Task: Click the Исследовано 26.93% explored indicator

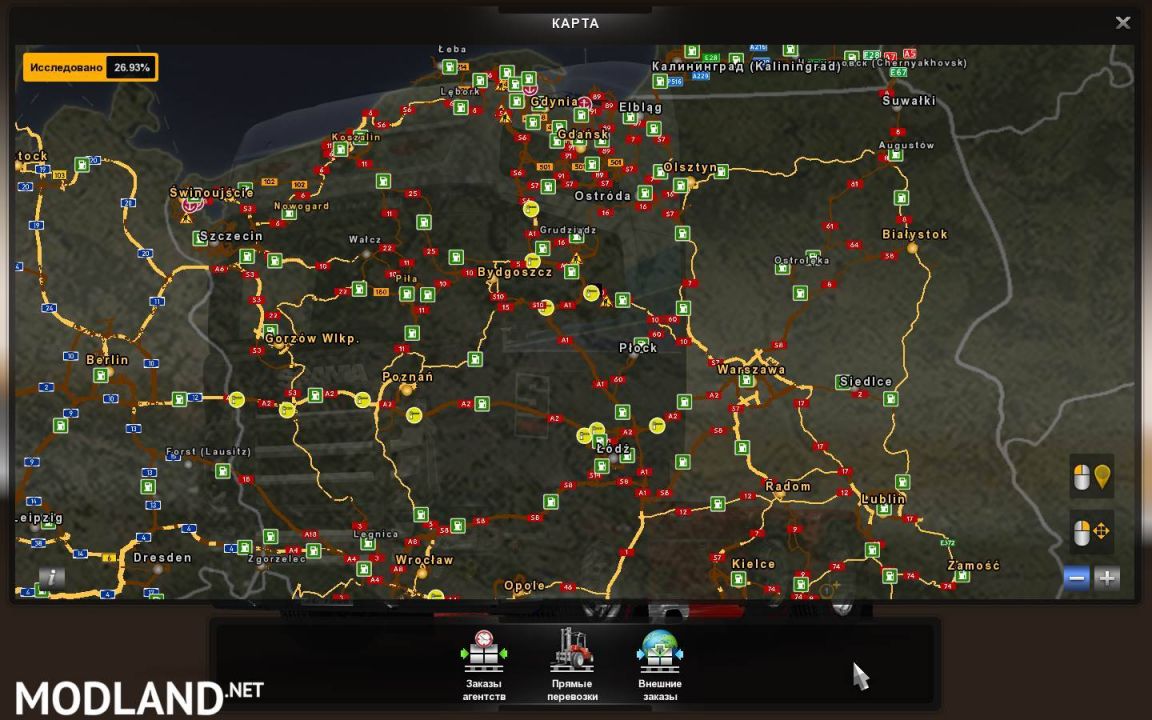Action: tap(90, 68)
